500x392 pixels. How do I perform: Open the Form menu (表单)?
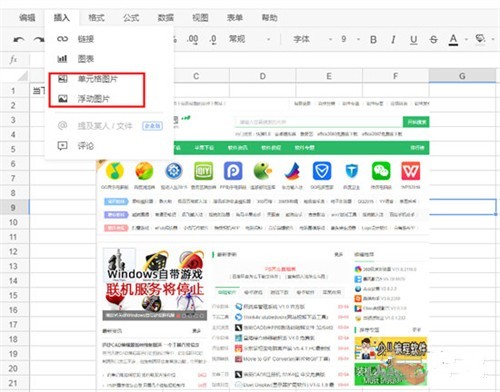[x=235, y=18]
